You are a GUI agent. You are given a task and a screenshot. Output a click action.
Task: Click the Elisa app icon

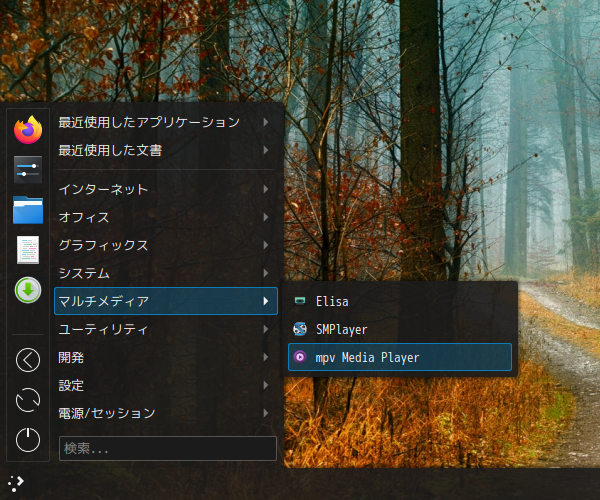[300, 301]
